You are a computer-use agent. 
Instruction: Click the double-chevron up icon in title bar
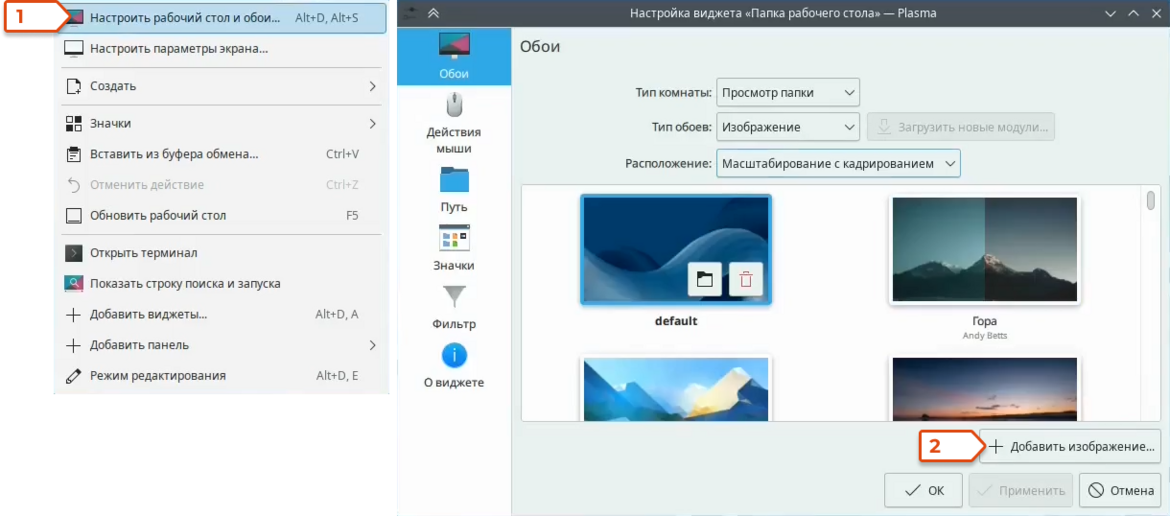pos(434,13)
